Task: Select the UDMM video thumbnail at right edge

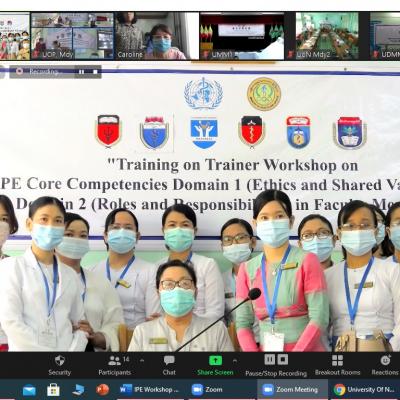Action: pos(385,36)
